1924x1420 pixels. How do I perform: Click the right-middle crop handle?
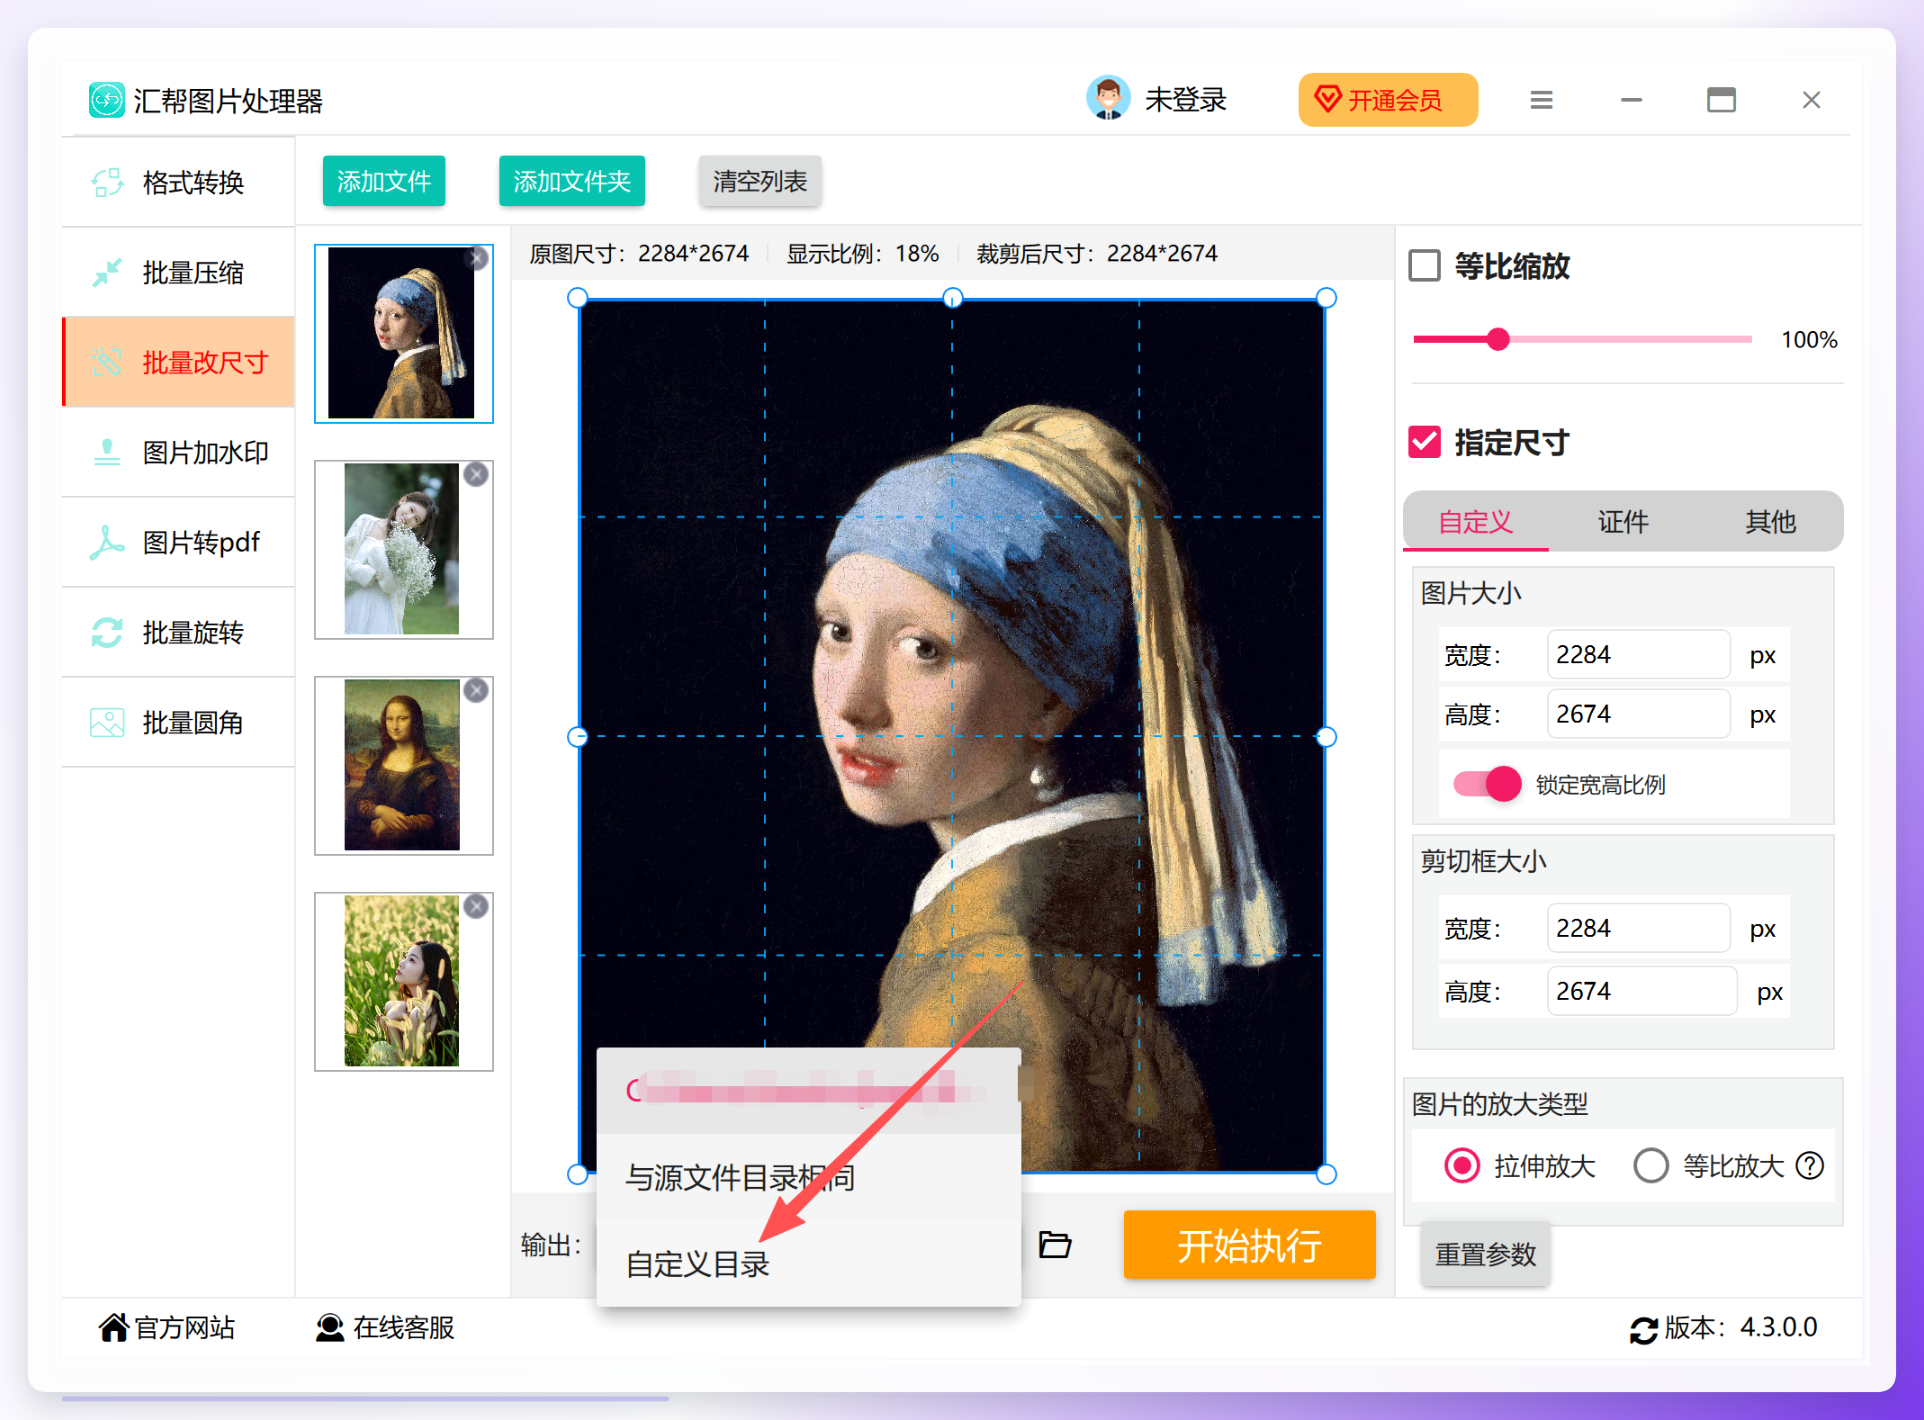click(1326, 737)
